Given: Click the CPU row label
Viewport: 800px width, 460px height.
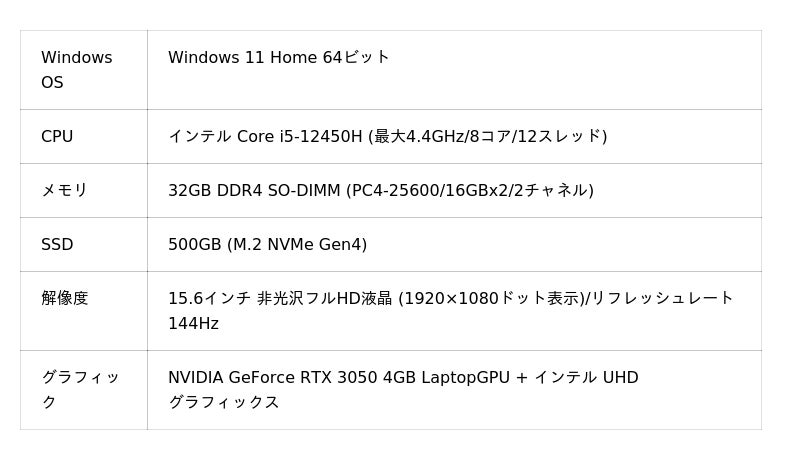Looking at the screenshot, I should pos(57,137).
